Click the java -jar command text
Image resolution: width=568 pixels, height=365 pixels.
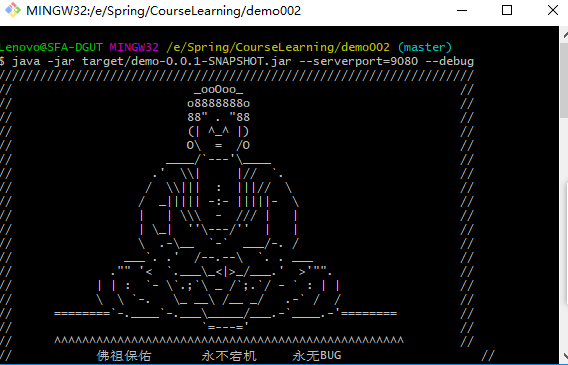click(x=43, y=61)
